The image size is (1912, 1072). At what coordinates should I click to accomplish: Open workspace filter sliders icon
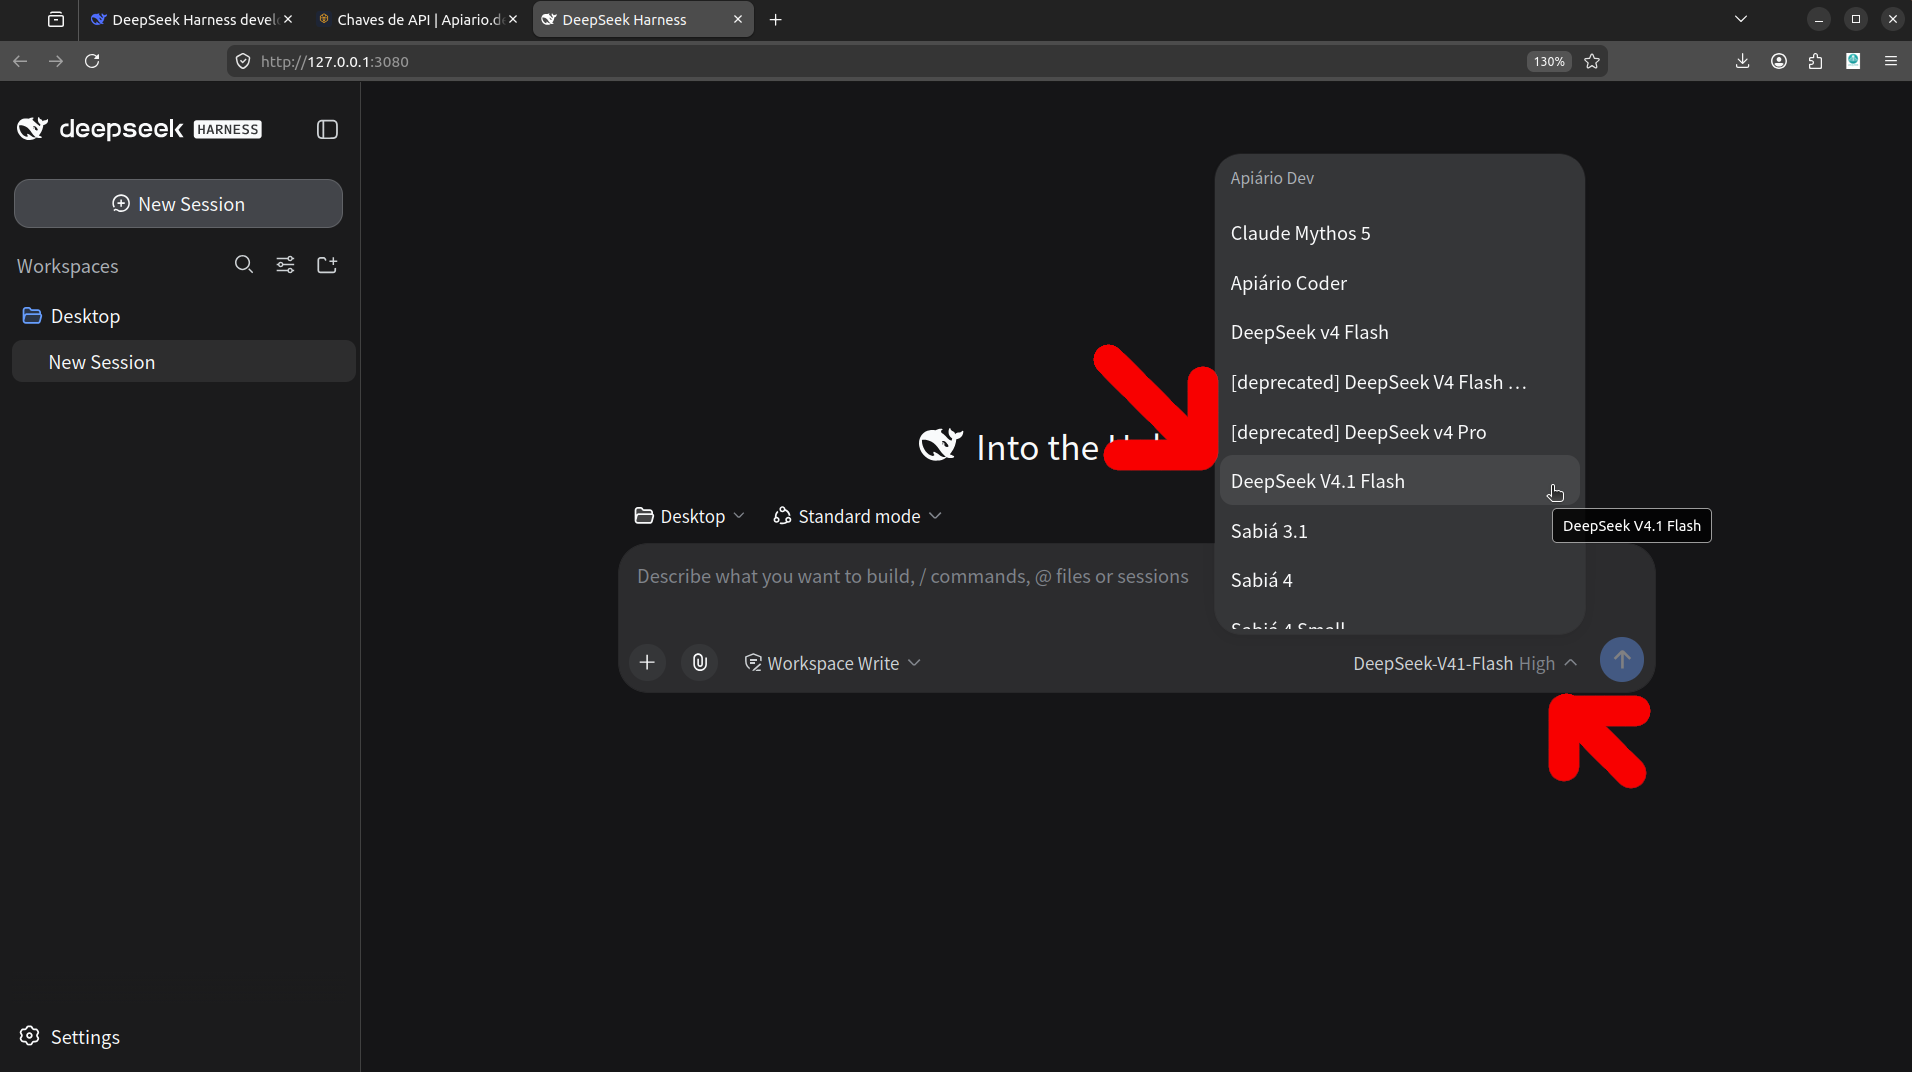coord(285,264)
